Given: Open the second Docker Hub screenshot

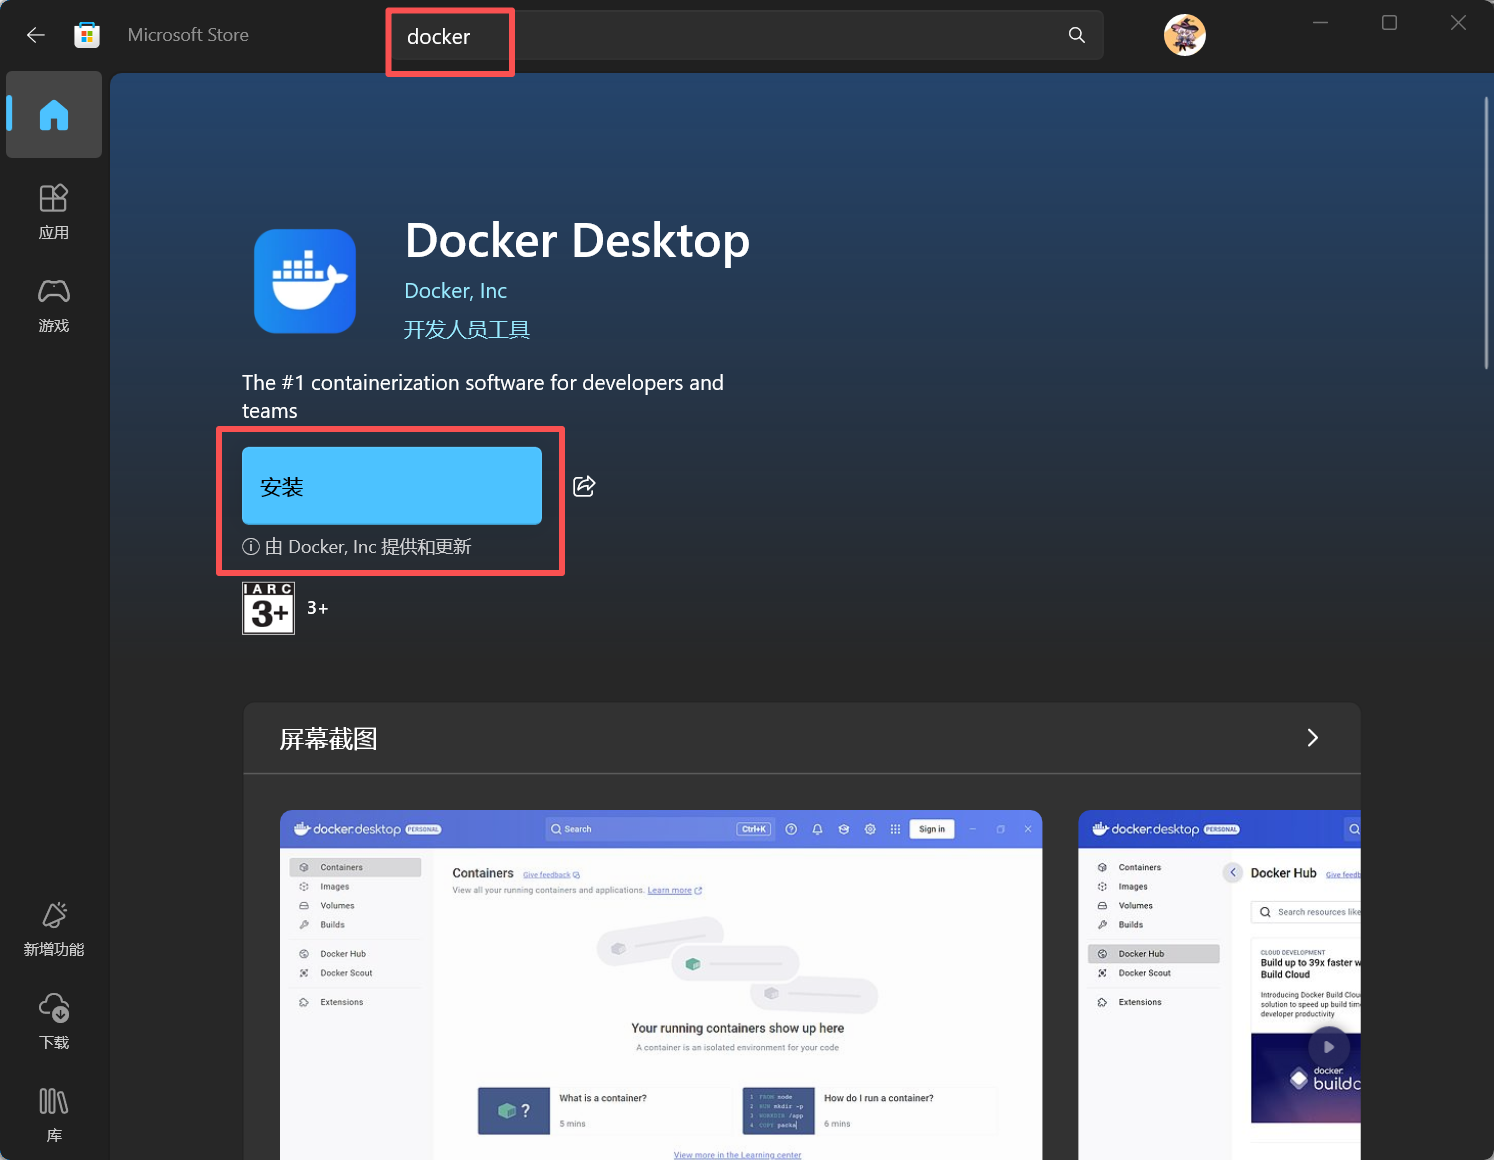Looking at the screenshot, I should [1219, 985].
